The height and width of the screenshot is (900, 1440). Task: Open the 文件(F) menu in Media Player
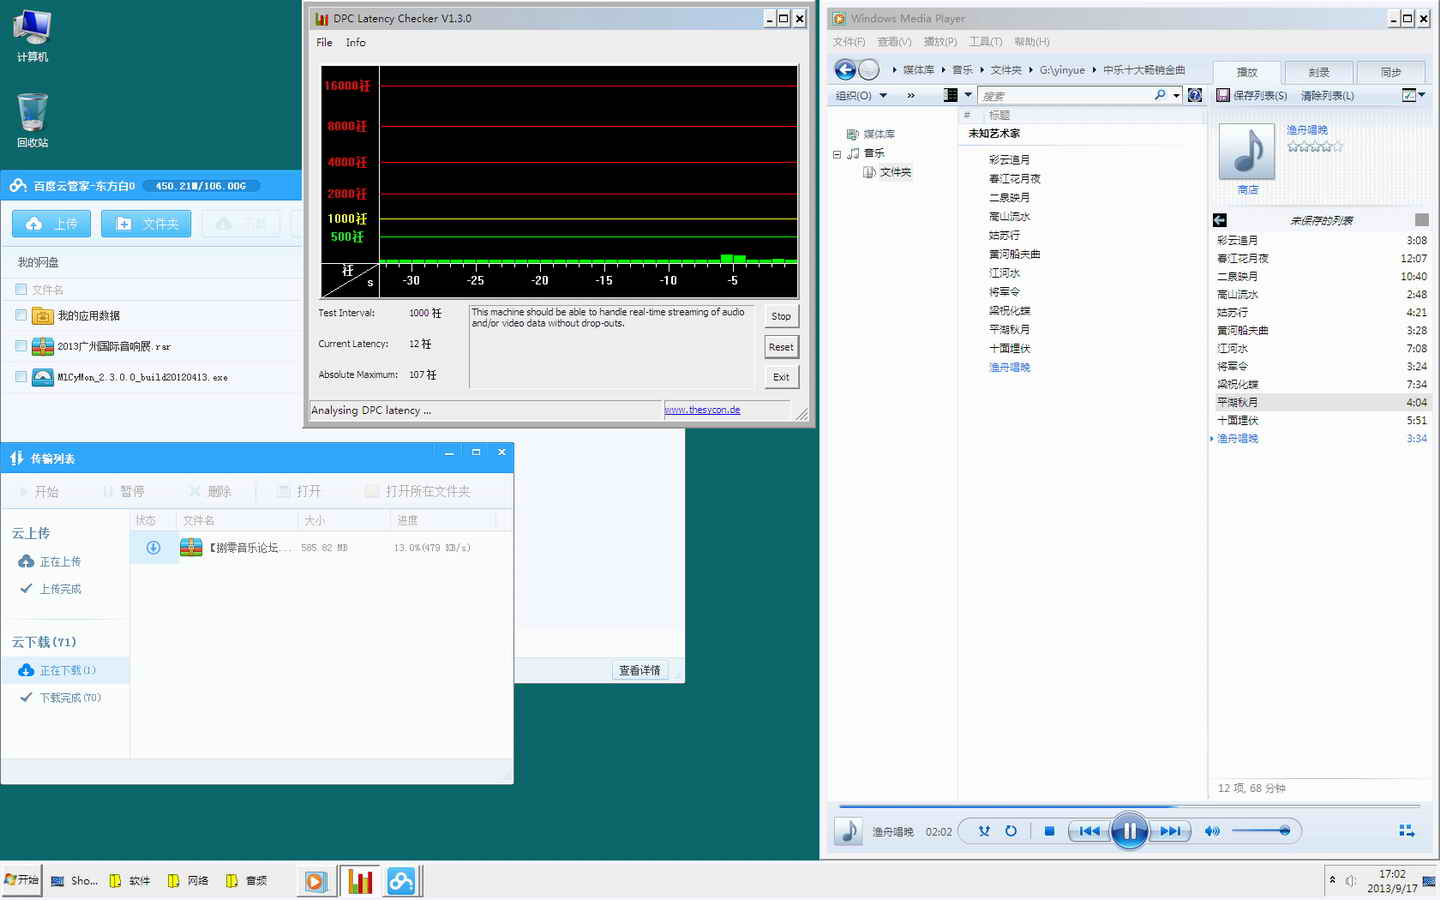tap(849, 42)
